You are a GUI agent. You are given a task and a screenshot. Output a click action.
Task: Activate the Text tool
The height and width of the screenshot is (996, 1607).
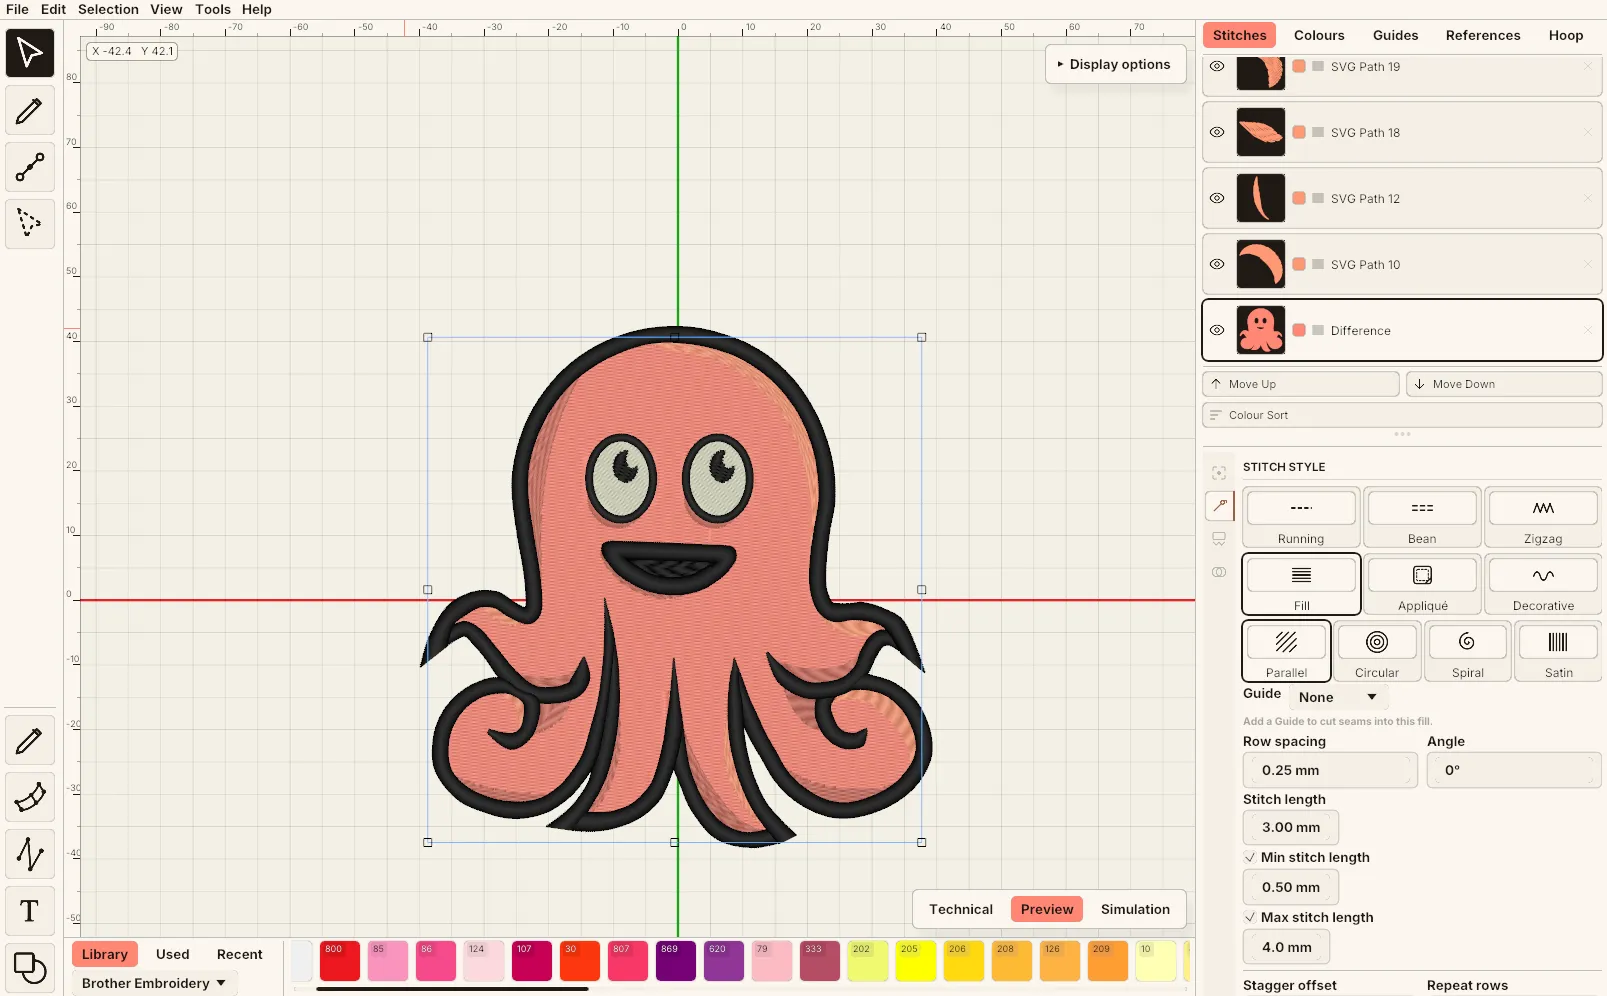tap(30, 911)
